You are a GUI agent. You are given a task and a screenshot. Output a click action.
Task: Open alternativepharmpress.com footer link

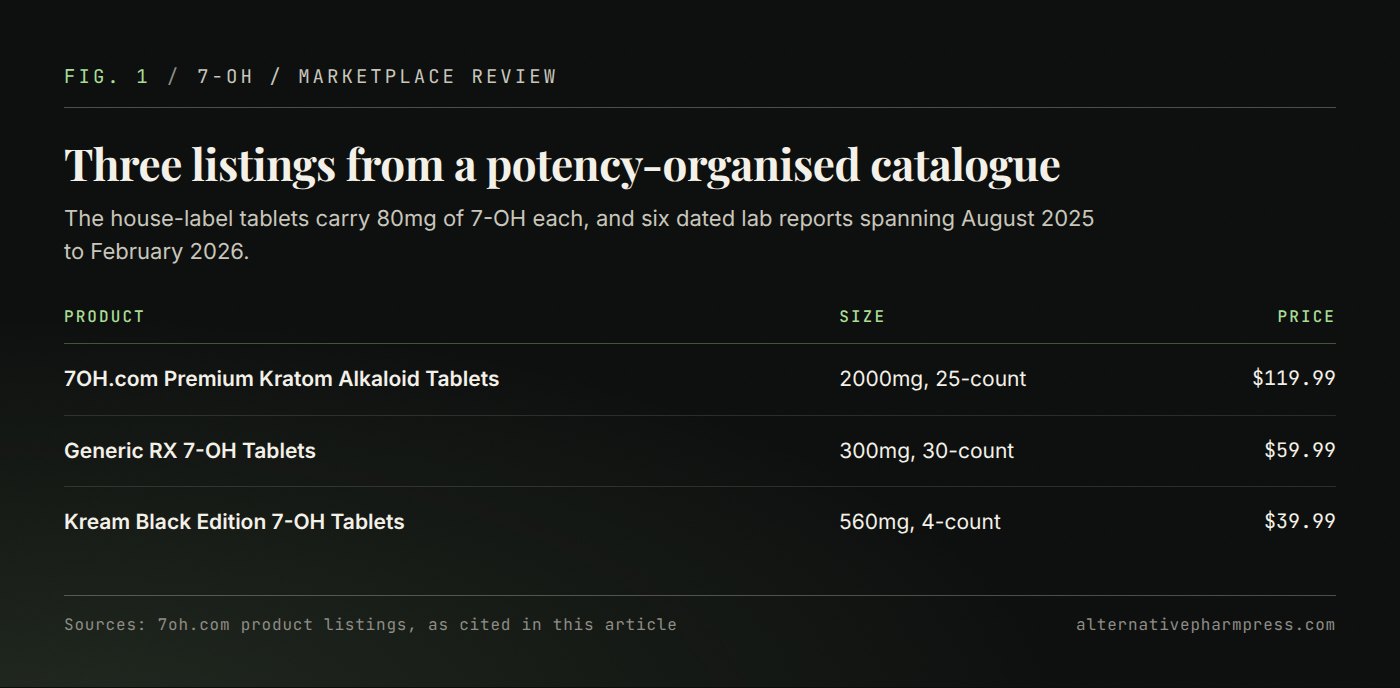click(x=1206, y=625)
